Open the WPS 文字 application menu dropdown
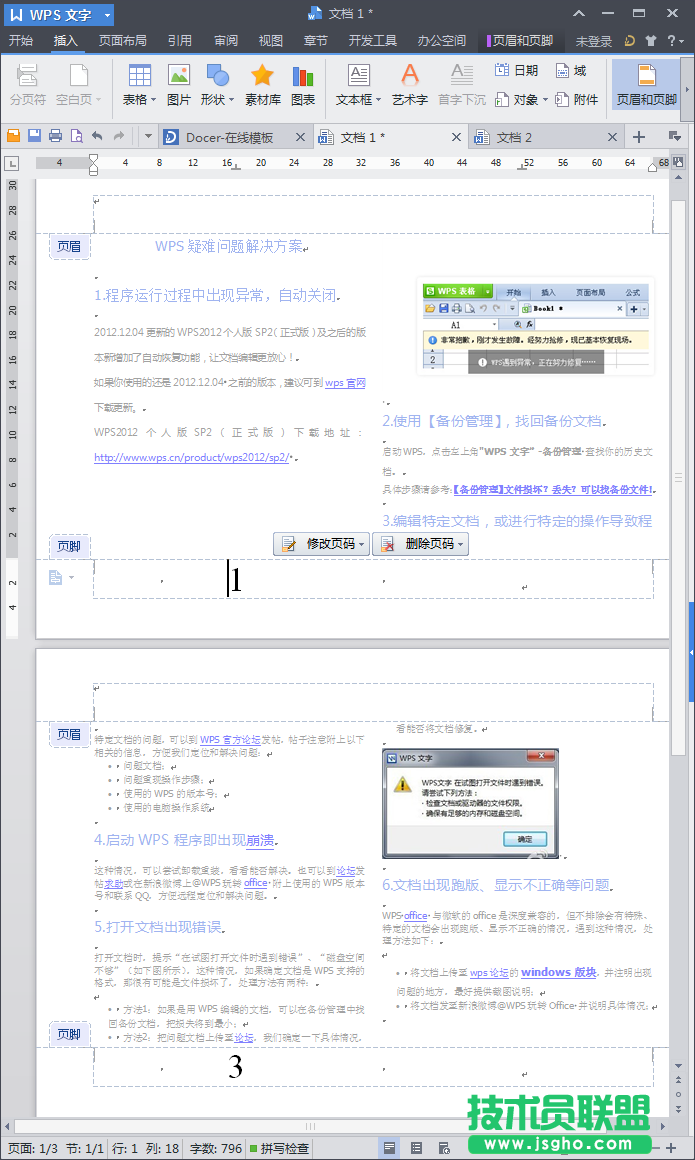Image resolution: width=695 pixels, height=1160 pixels. pos(108,14)
